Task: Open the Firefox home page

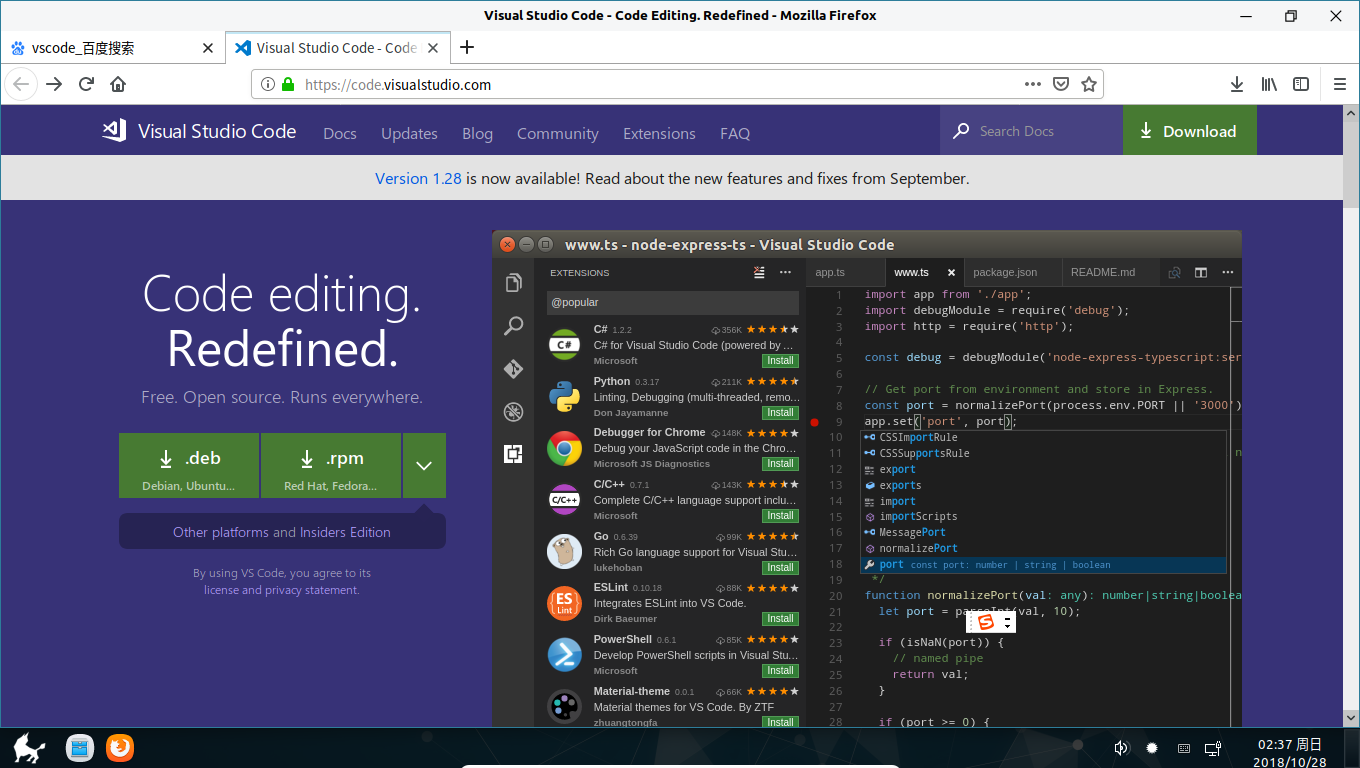Action: (118, 84)
